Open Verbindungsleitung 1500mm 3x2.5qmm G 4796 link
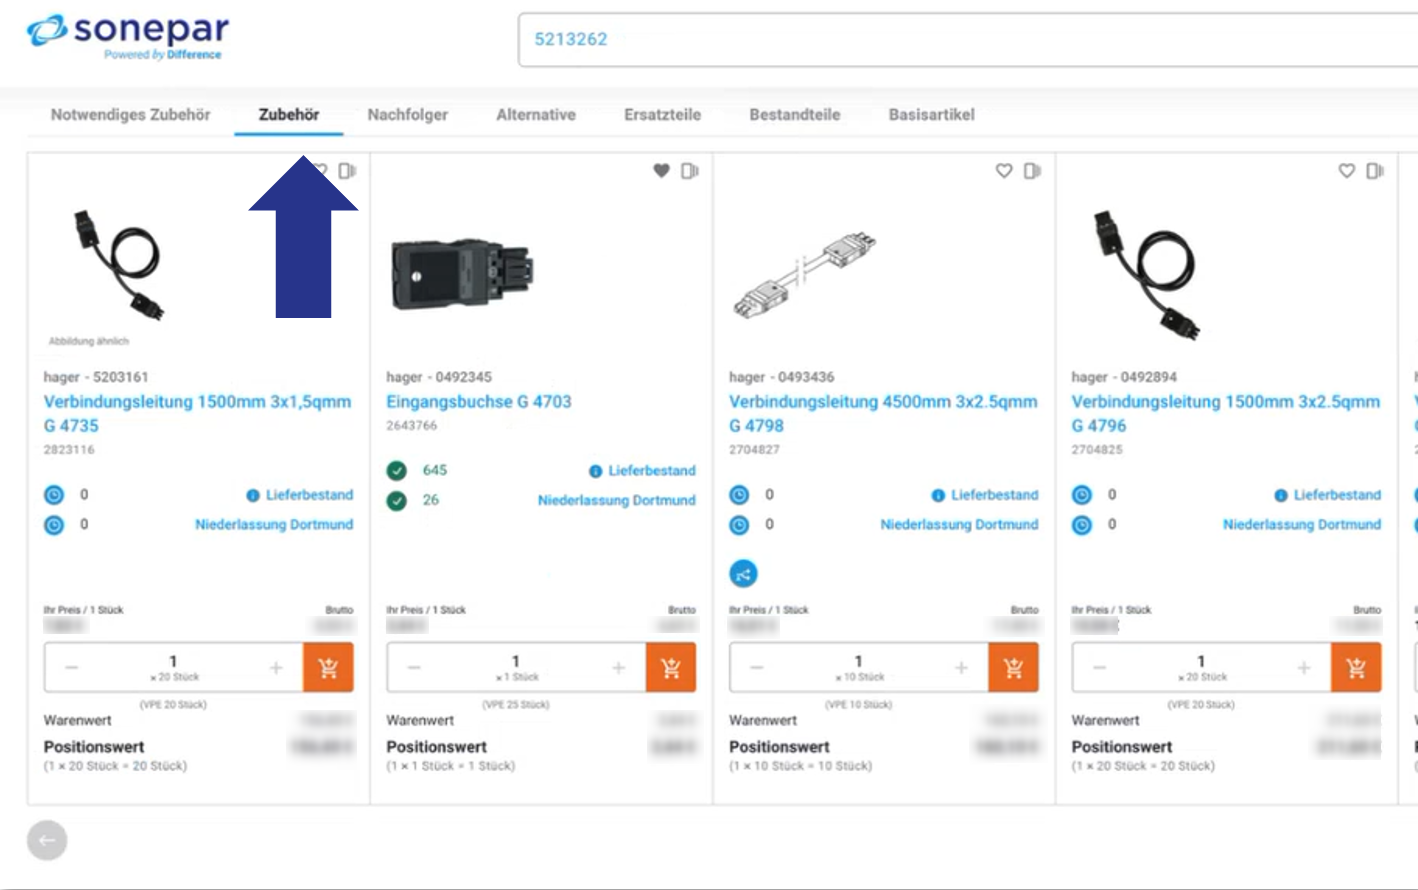 coord(1225,413)
